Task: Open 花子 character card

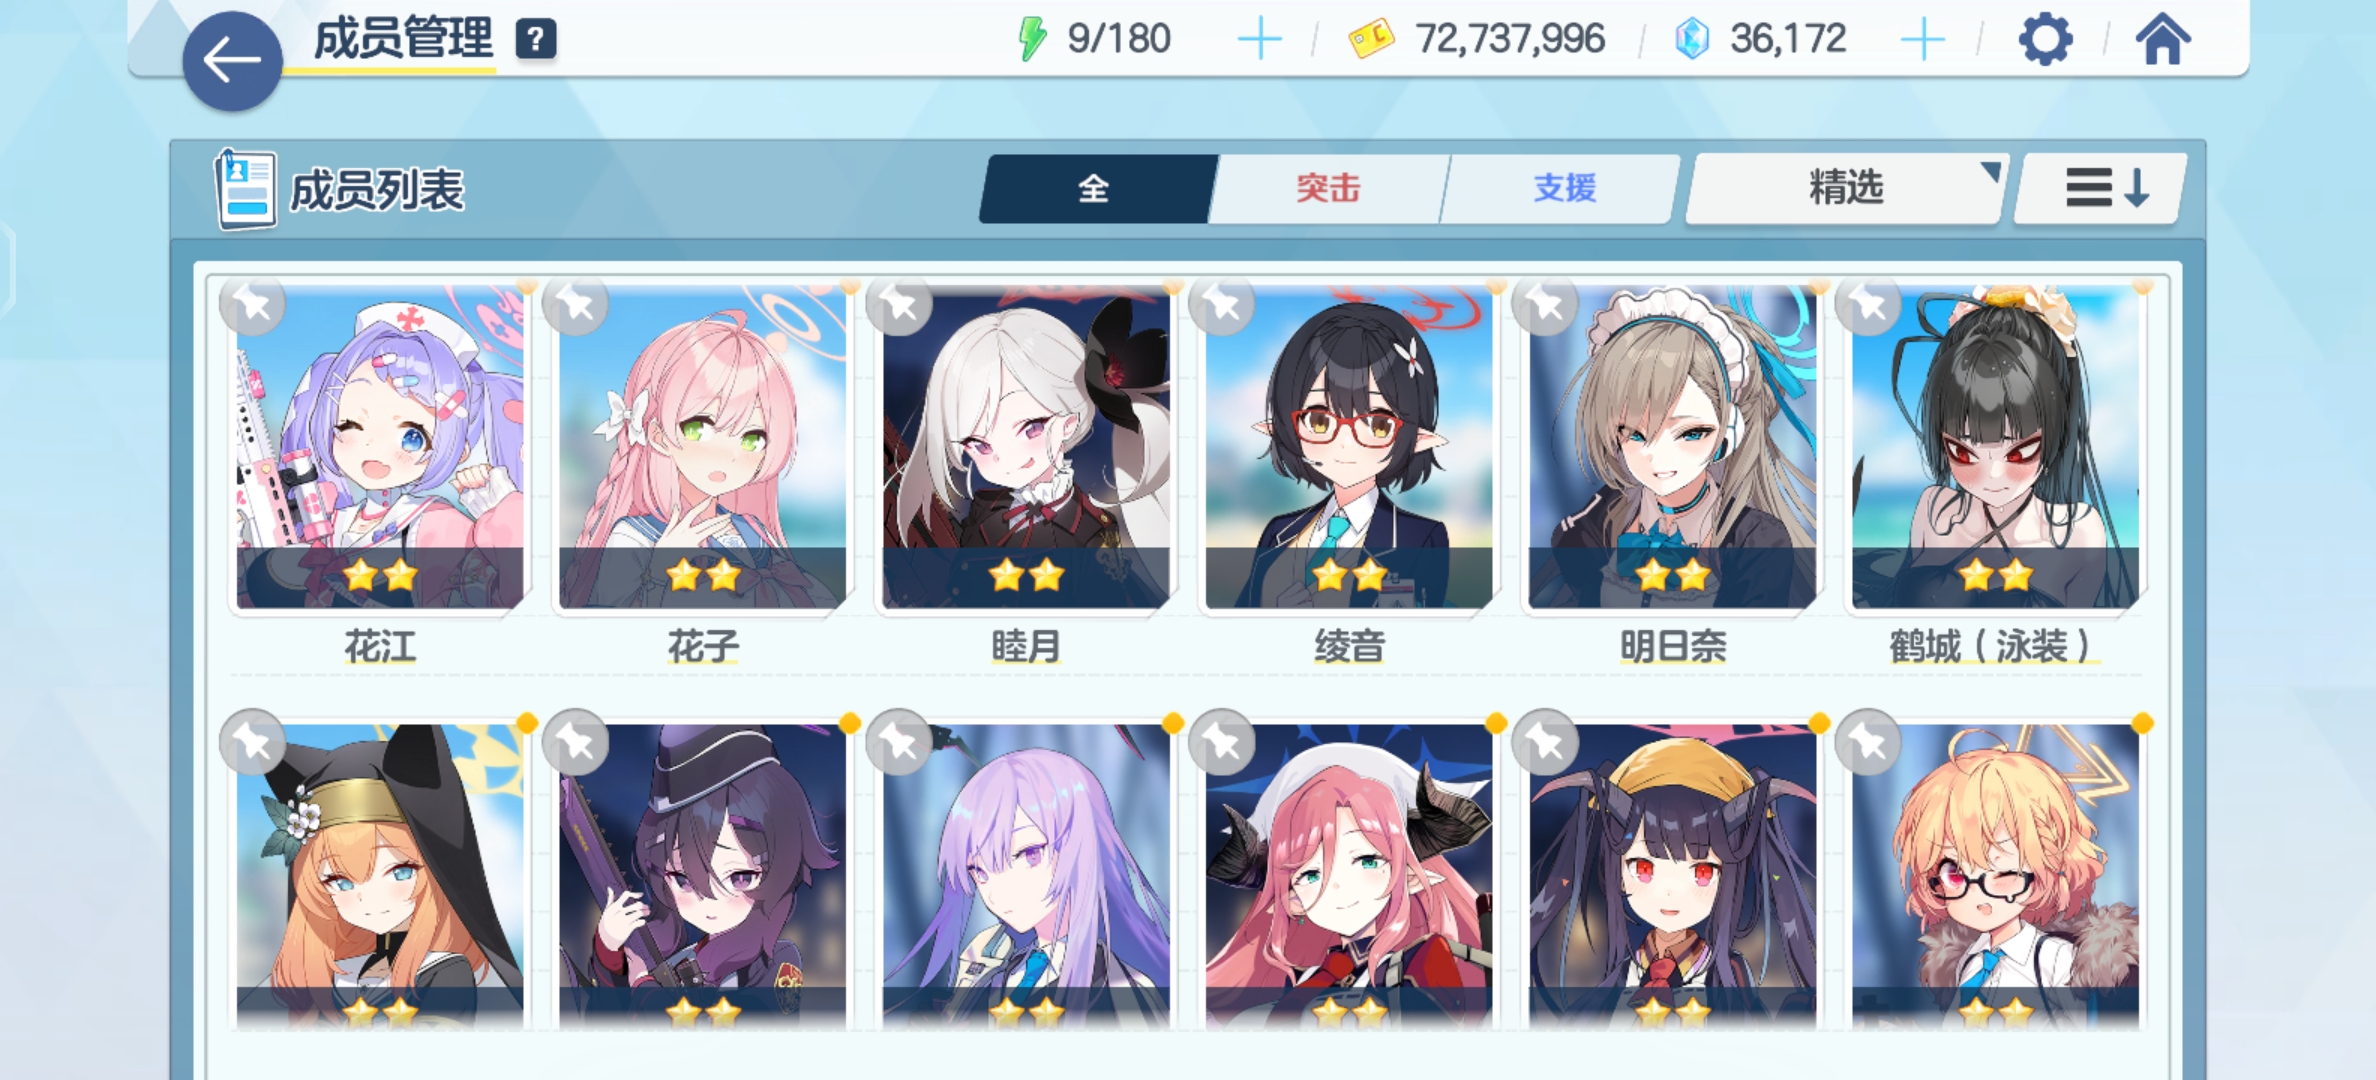Action: 702,447
